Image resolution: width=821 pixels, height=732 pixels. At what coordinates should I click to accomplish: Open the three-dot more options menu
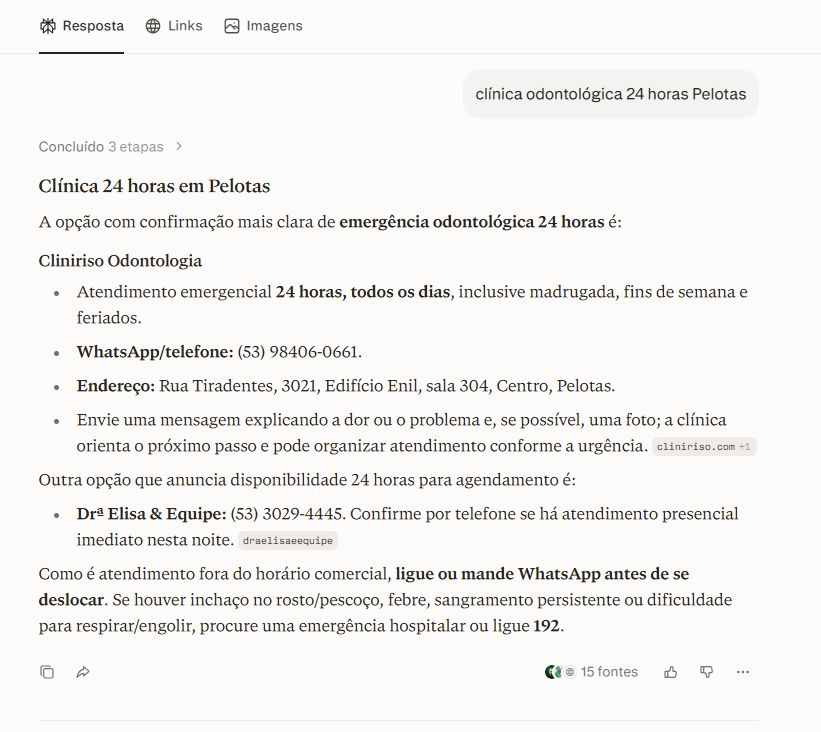click(742, 672)
